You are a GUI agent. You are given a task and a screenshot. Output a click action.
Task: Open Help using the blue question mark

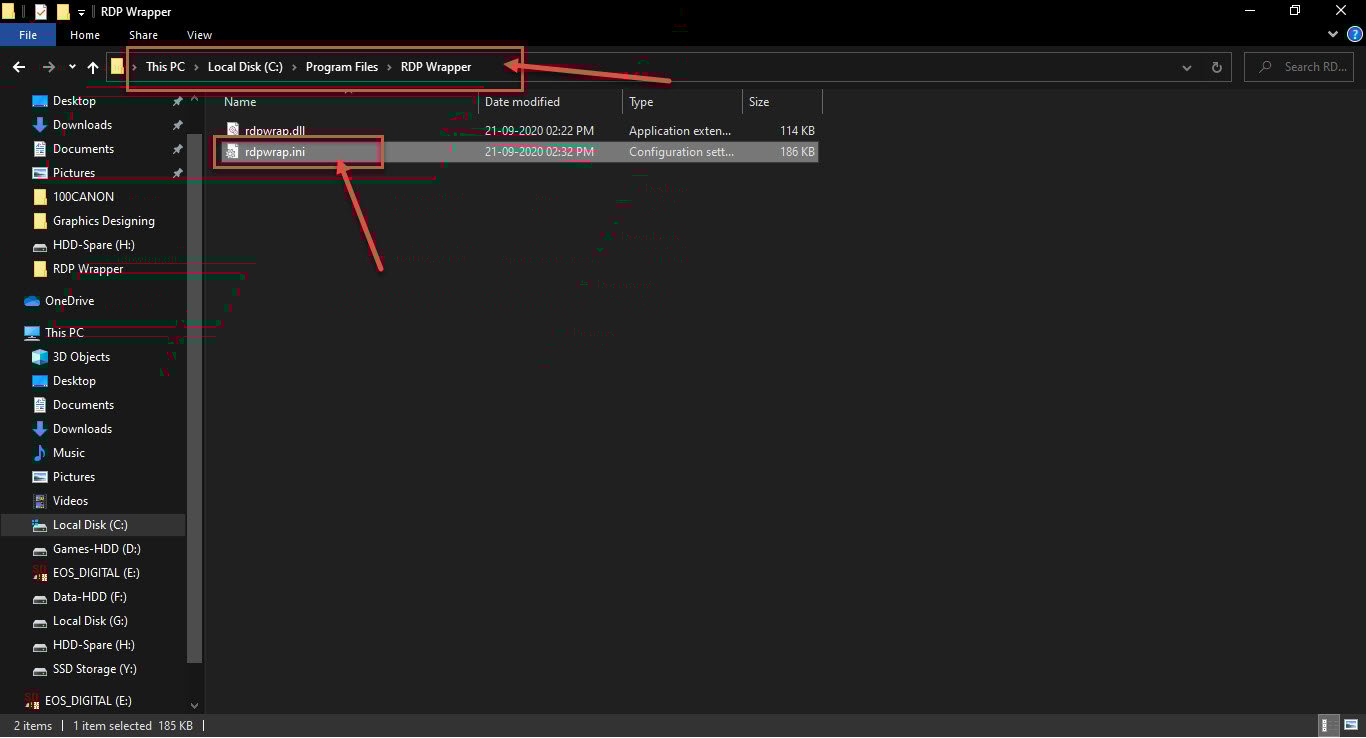click(x=1354, y=35)
